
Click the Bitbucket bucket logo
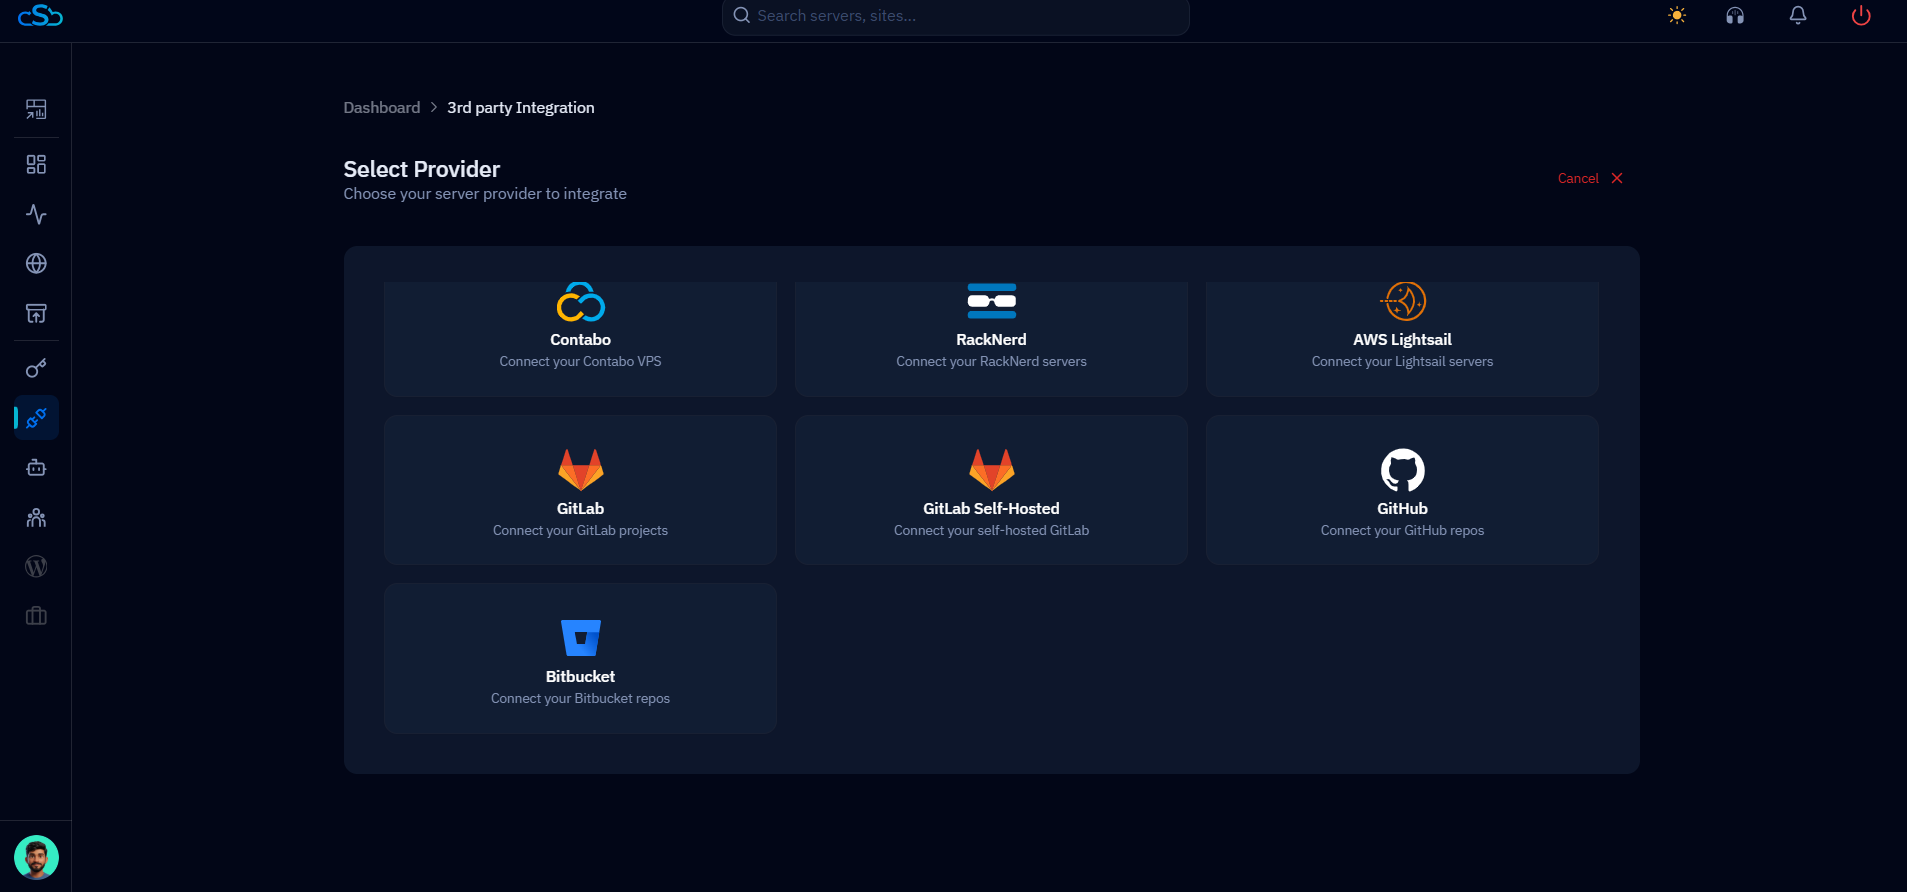pos(581,638)
